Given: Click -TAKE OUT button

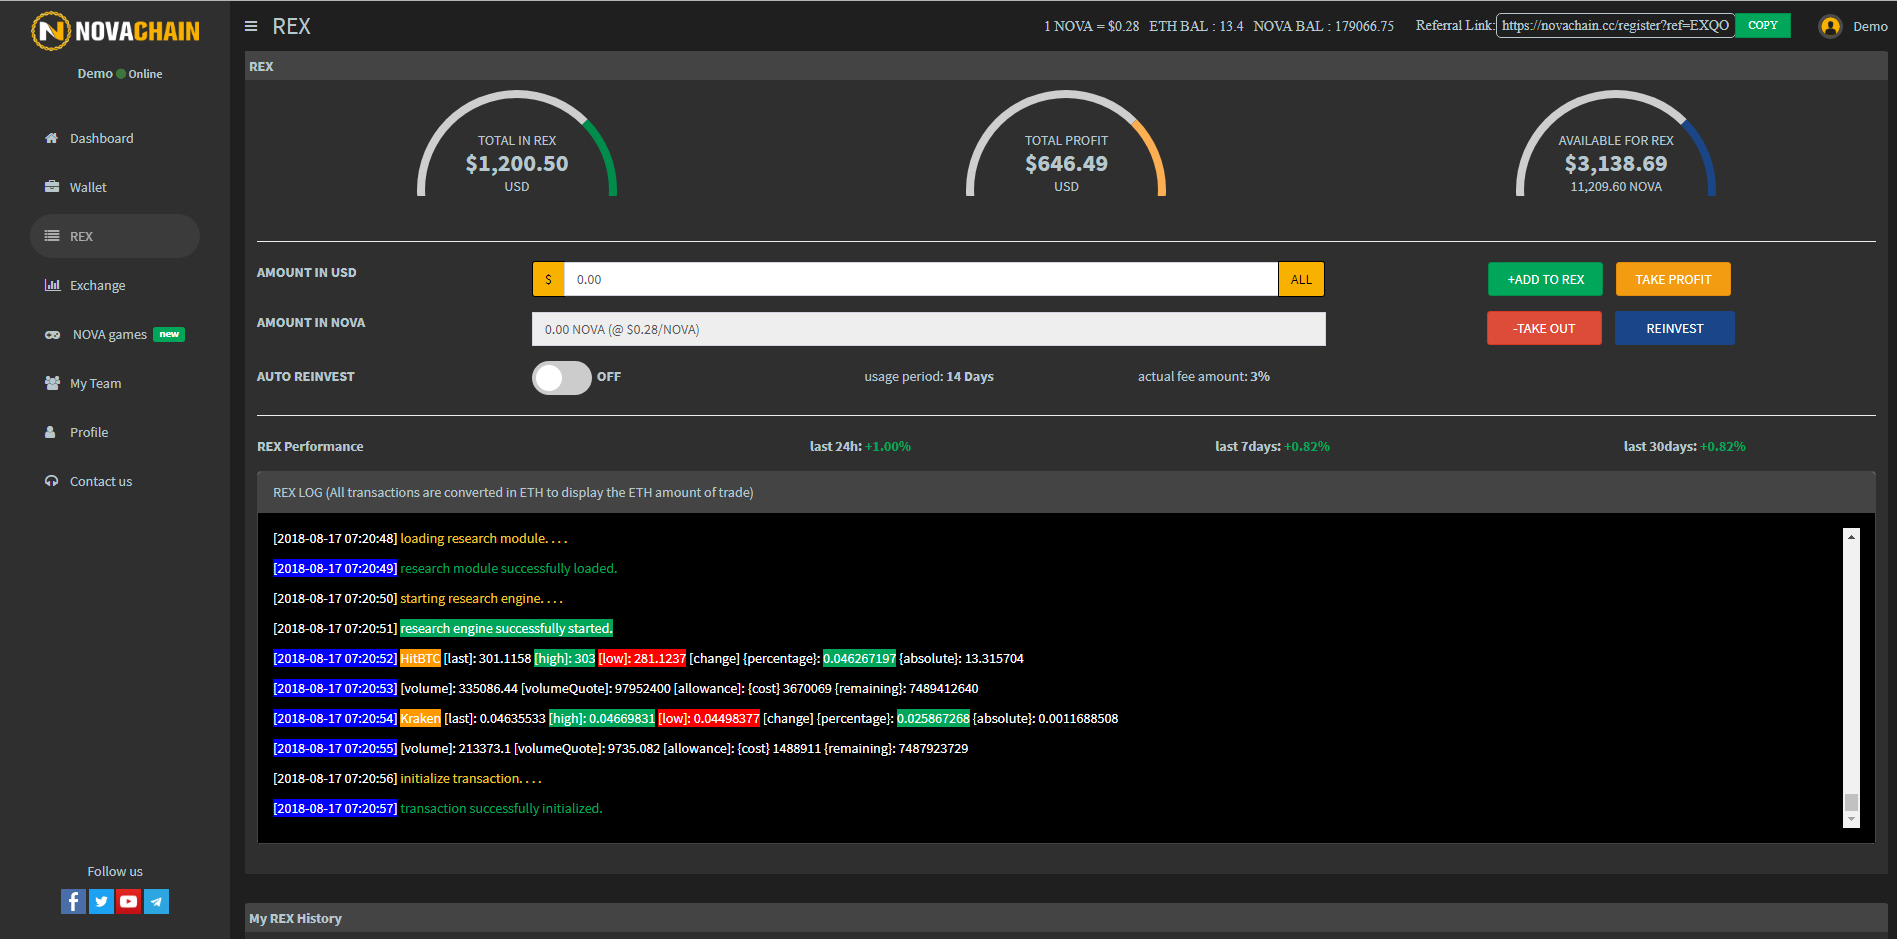Looking at the screenshot, I should click(1544, 328).
